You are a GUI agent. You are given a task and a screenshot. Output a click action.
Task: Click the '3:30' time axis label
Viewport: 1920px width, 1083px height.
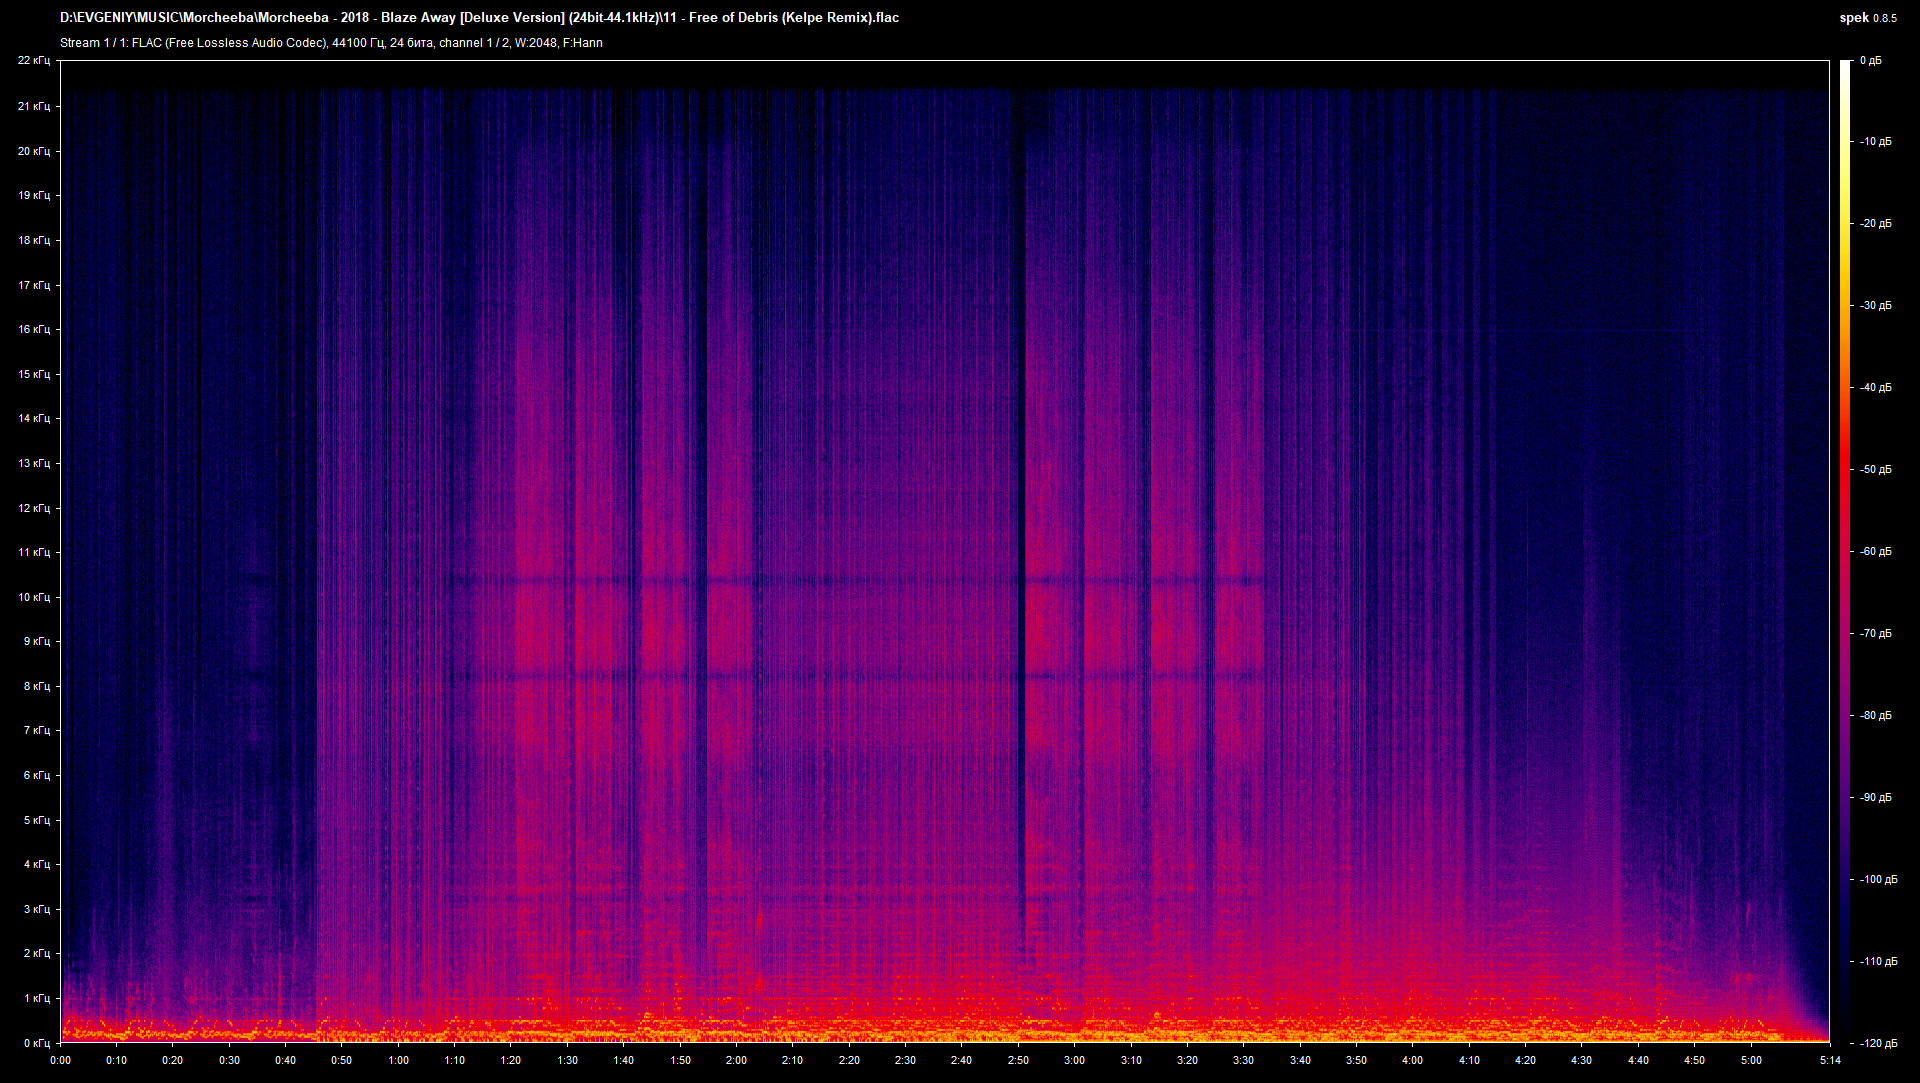(1243, 1060)
